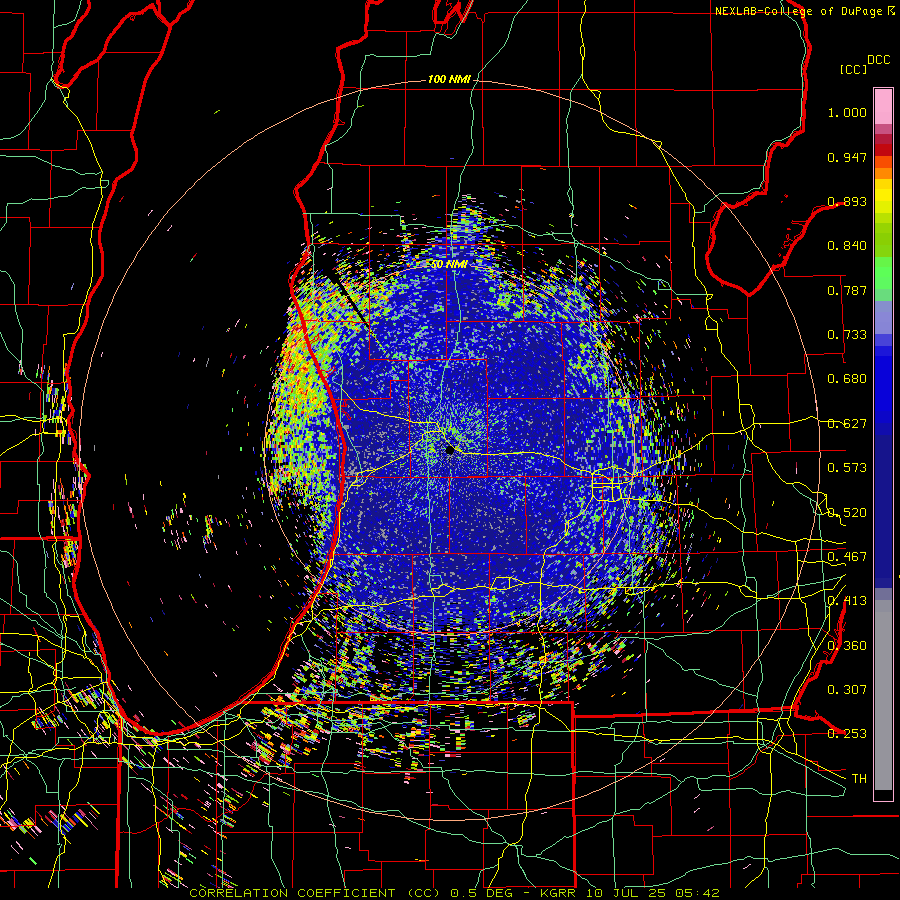Click the TH threshold label
900x900 pixels.
click(x=859, y=779)
